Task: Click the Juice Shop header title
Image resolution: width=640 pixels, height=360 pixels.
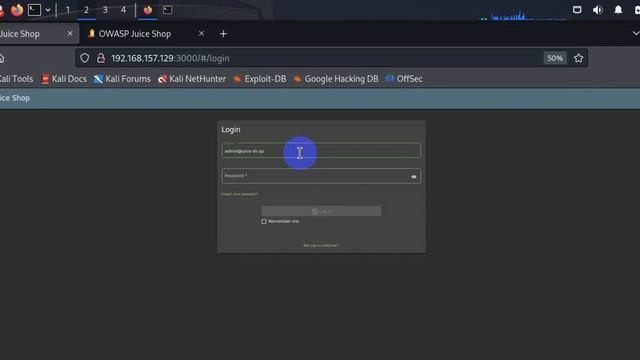Action: click(15, 98)
